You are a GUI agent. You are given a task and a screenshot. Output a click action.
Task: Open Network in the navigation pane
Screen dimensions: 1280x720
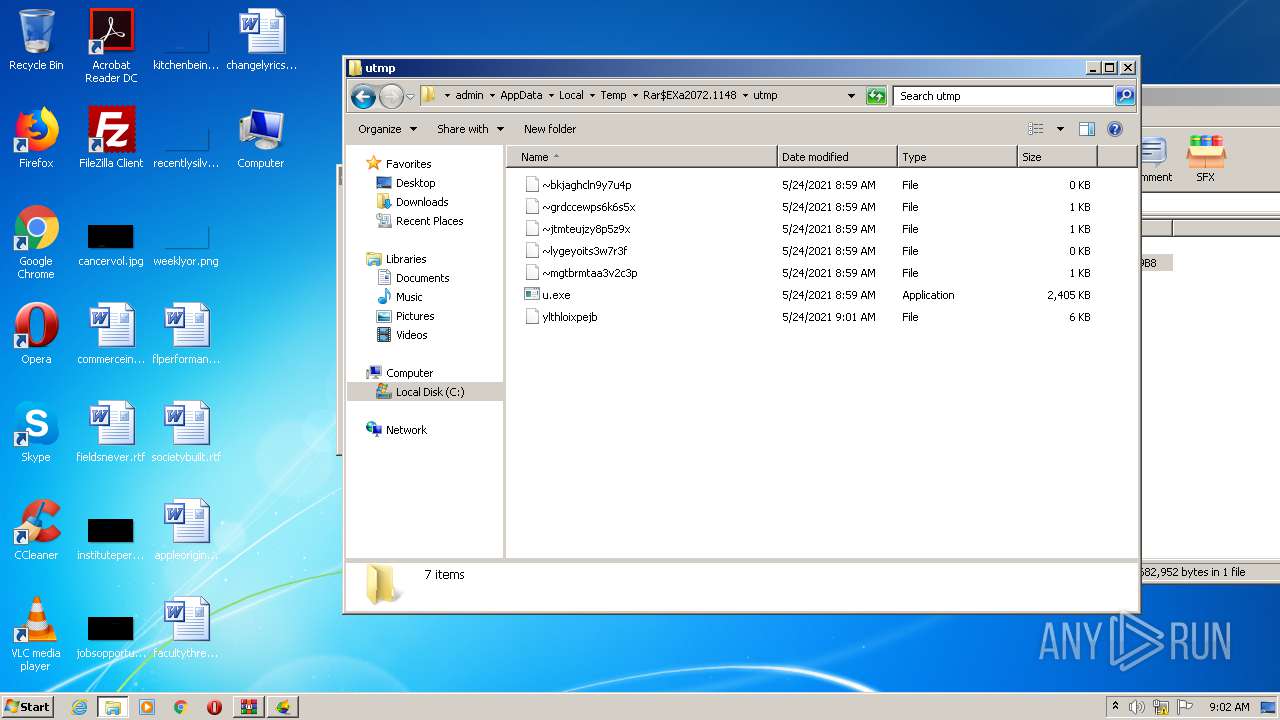(x=406, y=430)
